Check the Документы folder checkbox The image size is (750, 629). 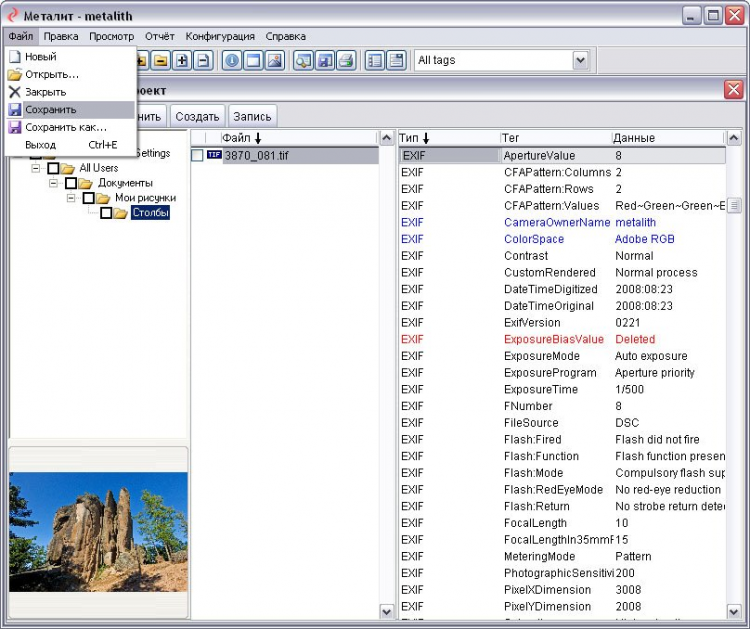point(71,183)
